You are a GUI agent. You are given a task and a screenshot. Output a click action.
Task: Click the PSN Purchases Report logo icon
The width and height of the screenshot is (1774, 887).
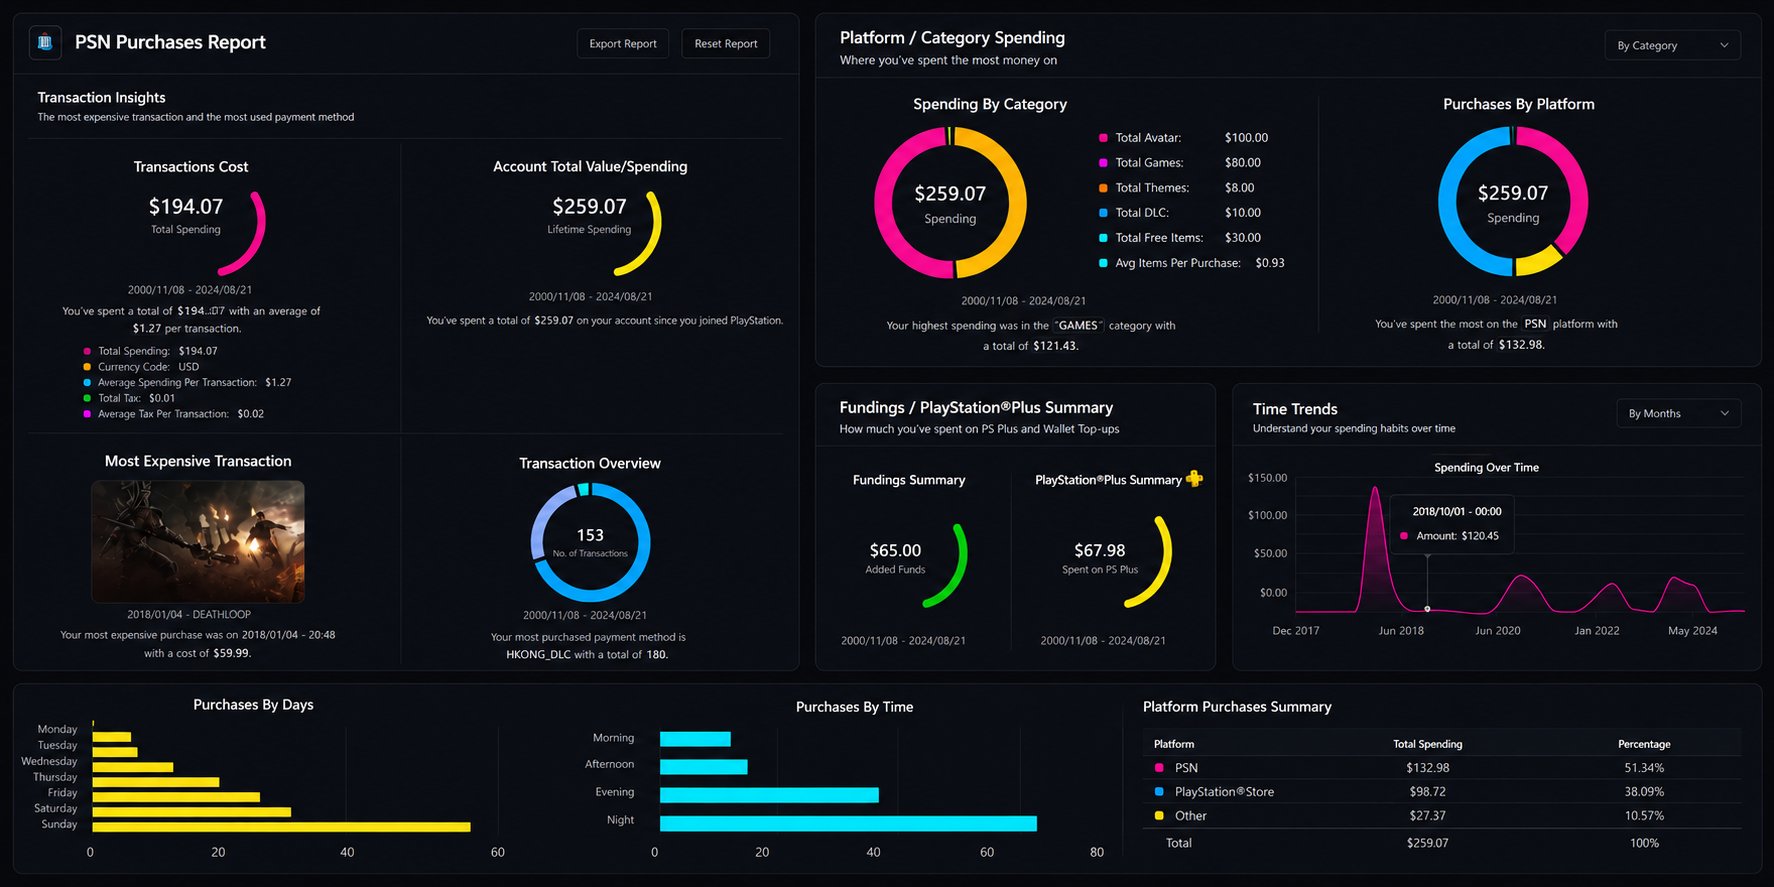pos(44,42)
